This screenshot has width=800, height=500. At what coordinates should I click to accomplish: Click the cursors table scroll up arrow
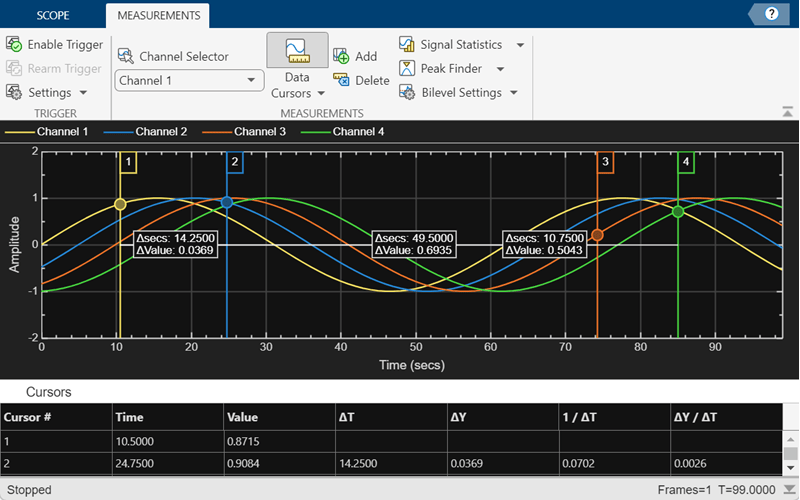click(790, 439)
